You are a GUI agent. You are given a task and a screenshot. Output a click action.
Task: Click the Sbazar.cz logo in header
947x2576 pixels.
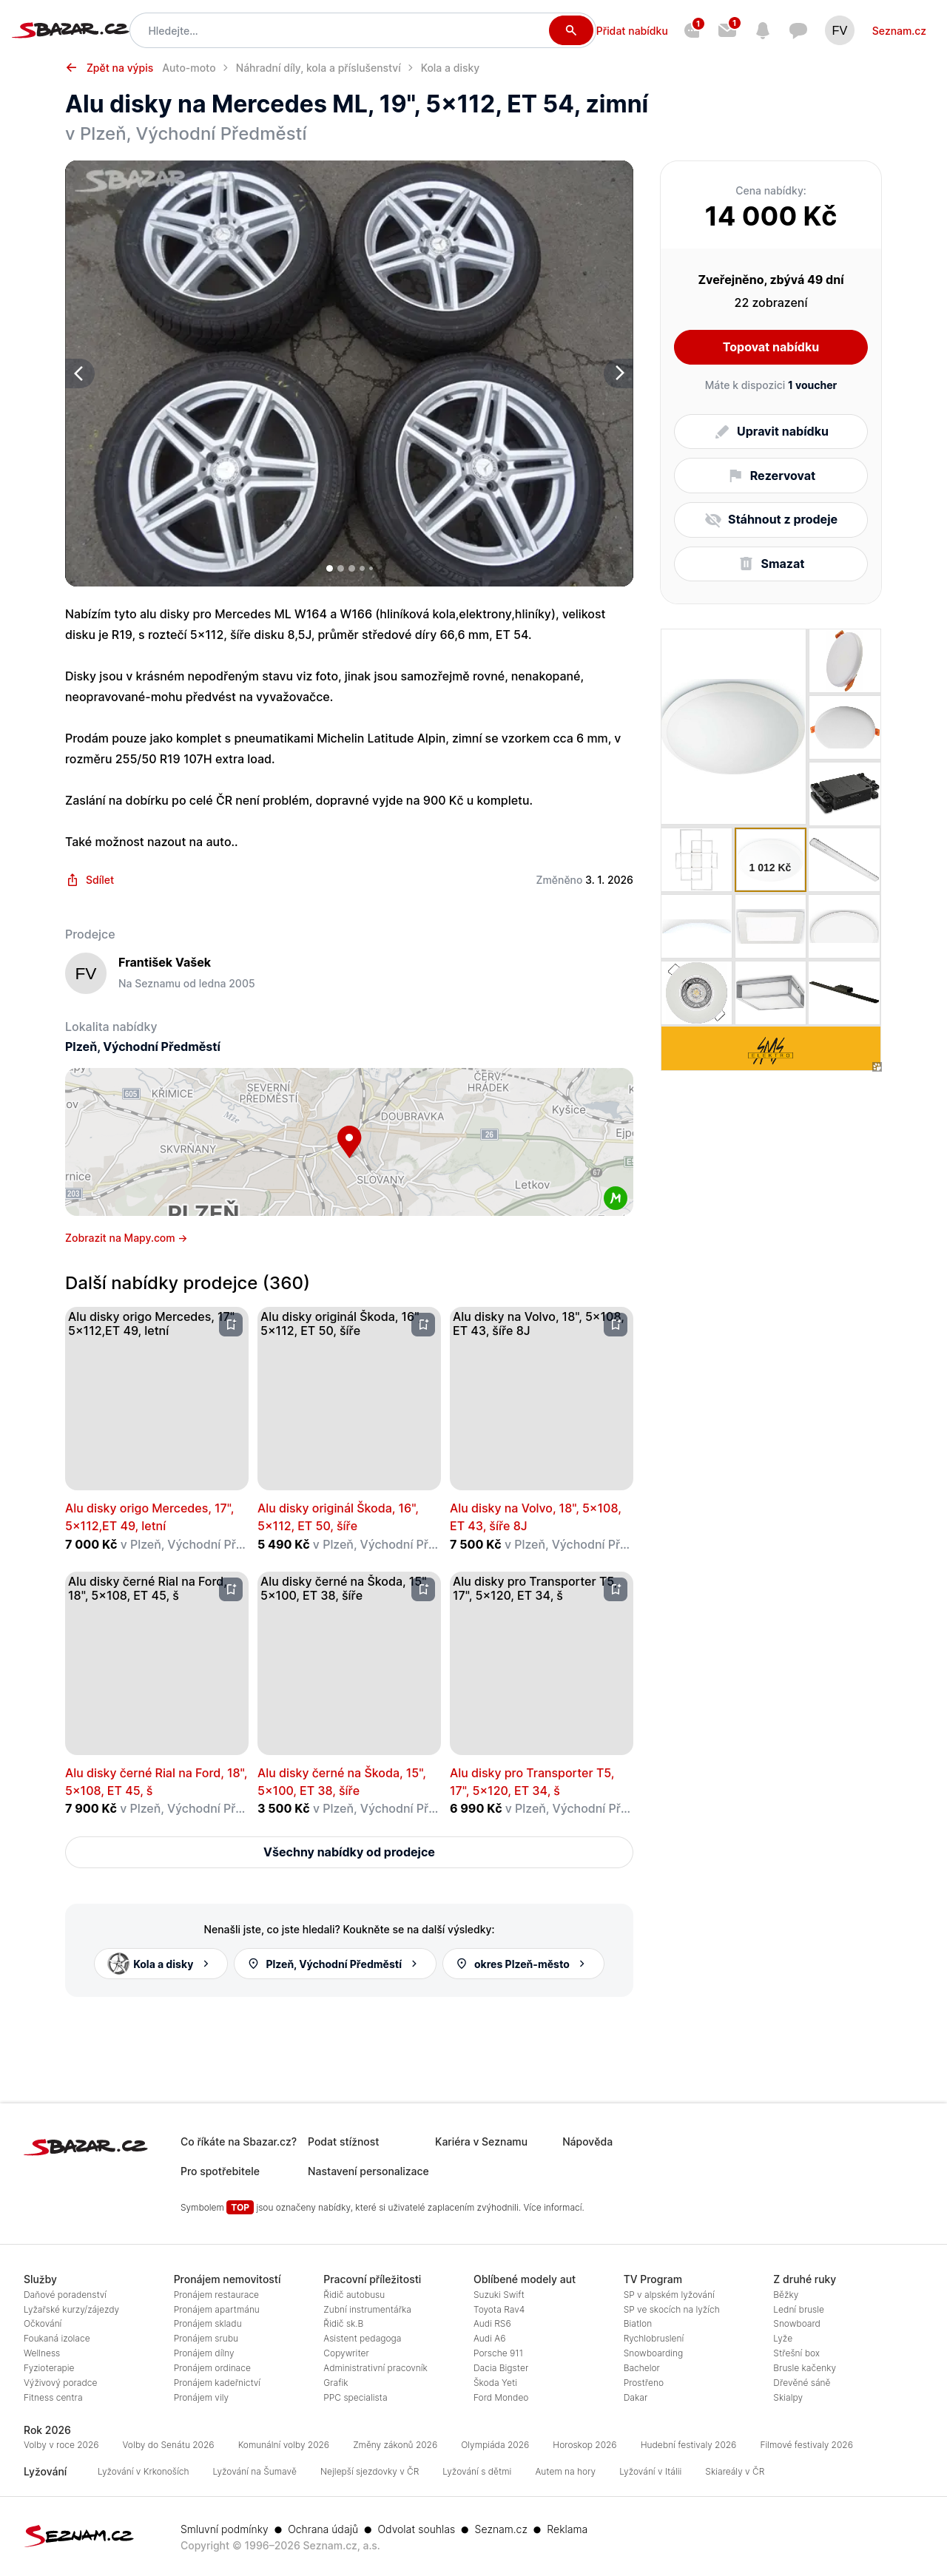pyautogui.click(x=70, y=30)
